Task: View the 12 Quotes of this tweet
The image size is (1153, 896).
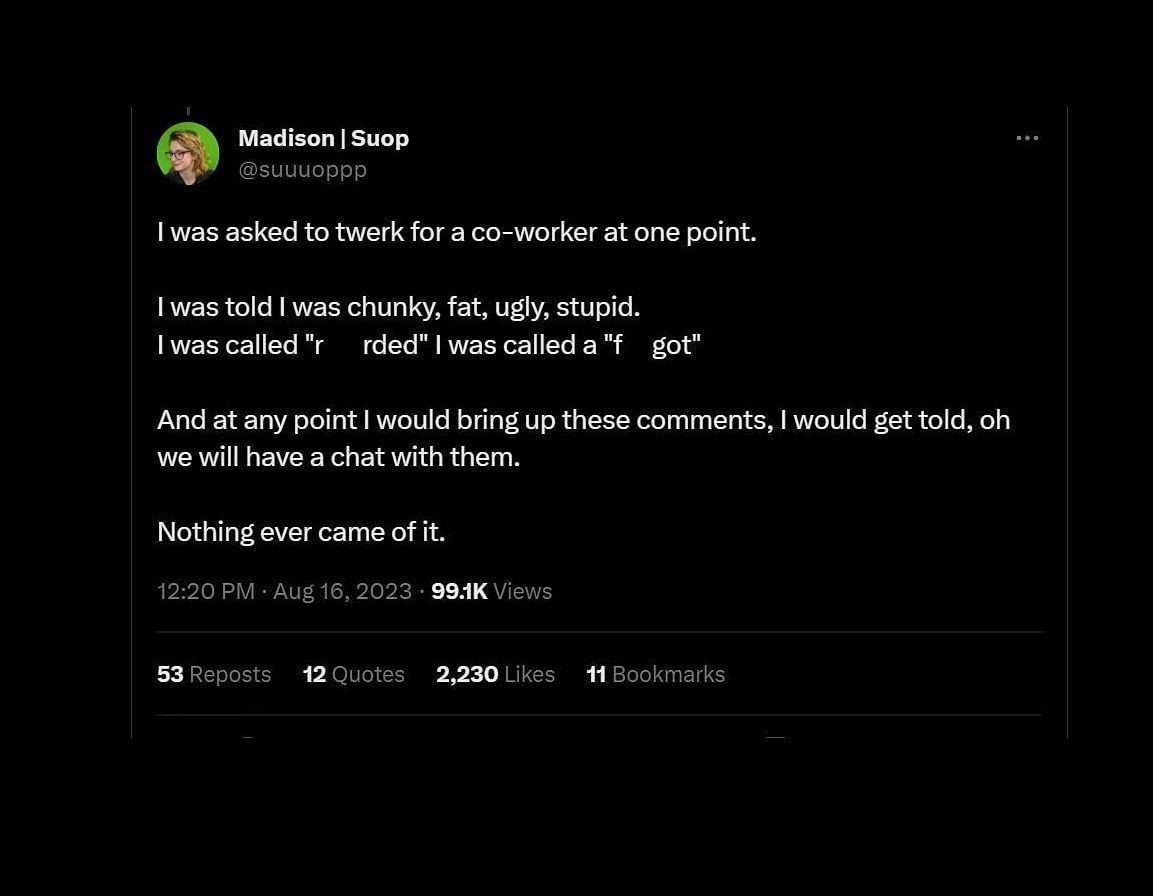Action: pyautogui.click(x=353, y=674)
